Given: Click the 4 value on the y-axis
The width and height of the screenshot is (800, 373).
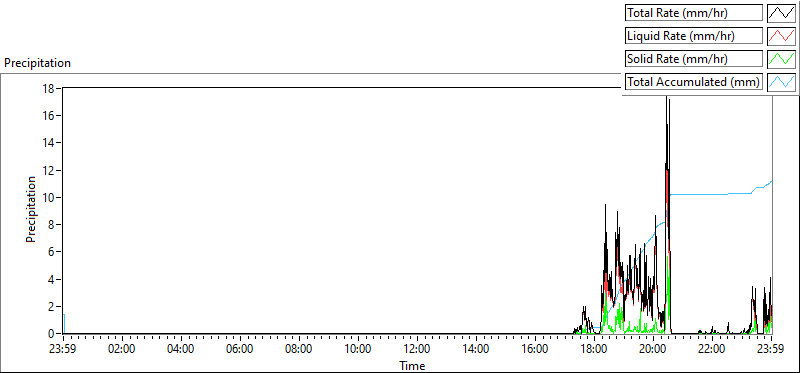Looking at the screenshot, I should click(x=53, y=280).
